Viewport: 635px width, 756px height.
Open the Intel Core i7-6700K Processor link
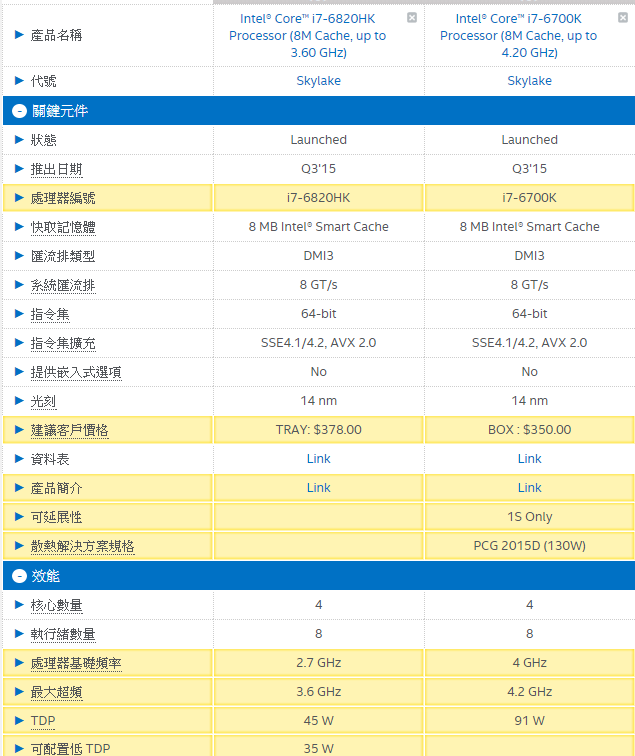click(519, 36)
